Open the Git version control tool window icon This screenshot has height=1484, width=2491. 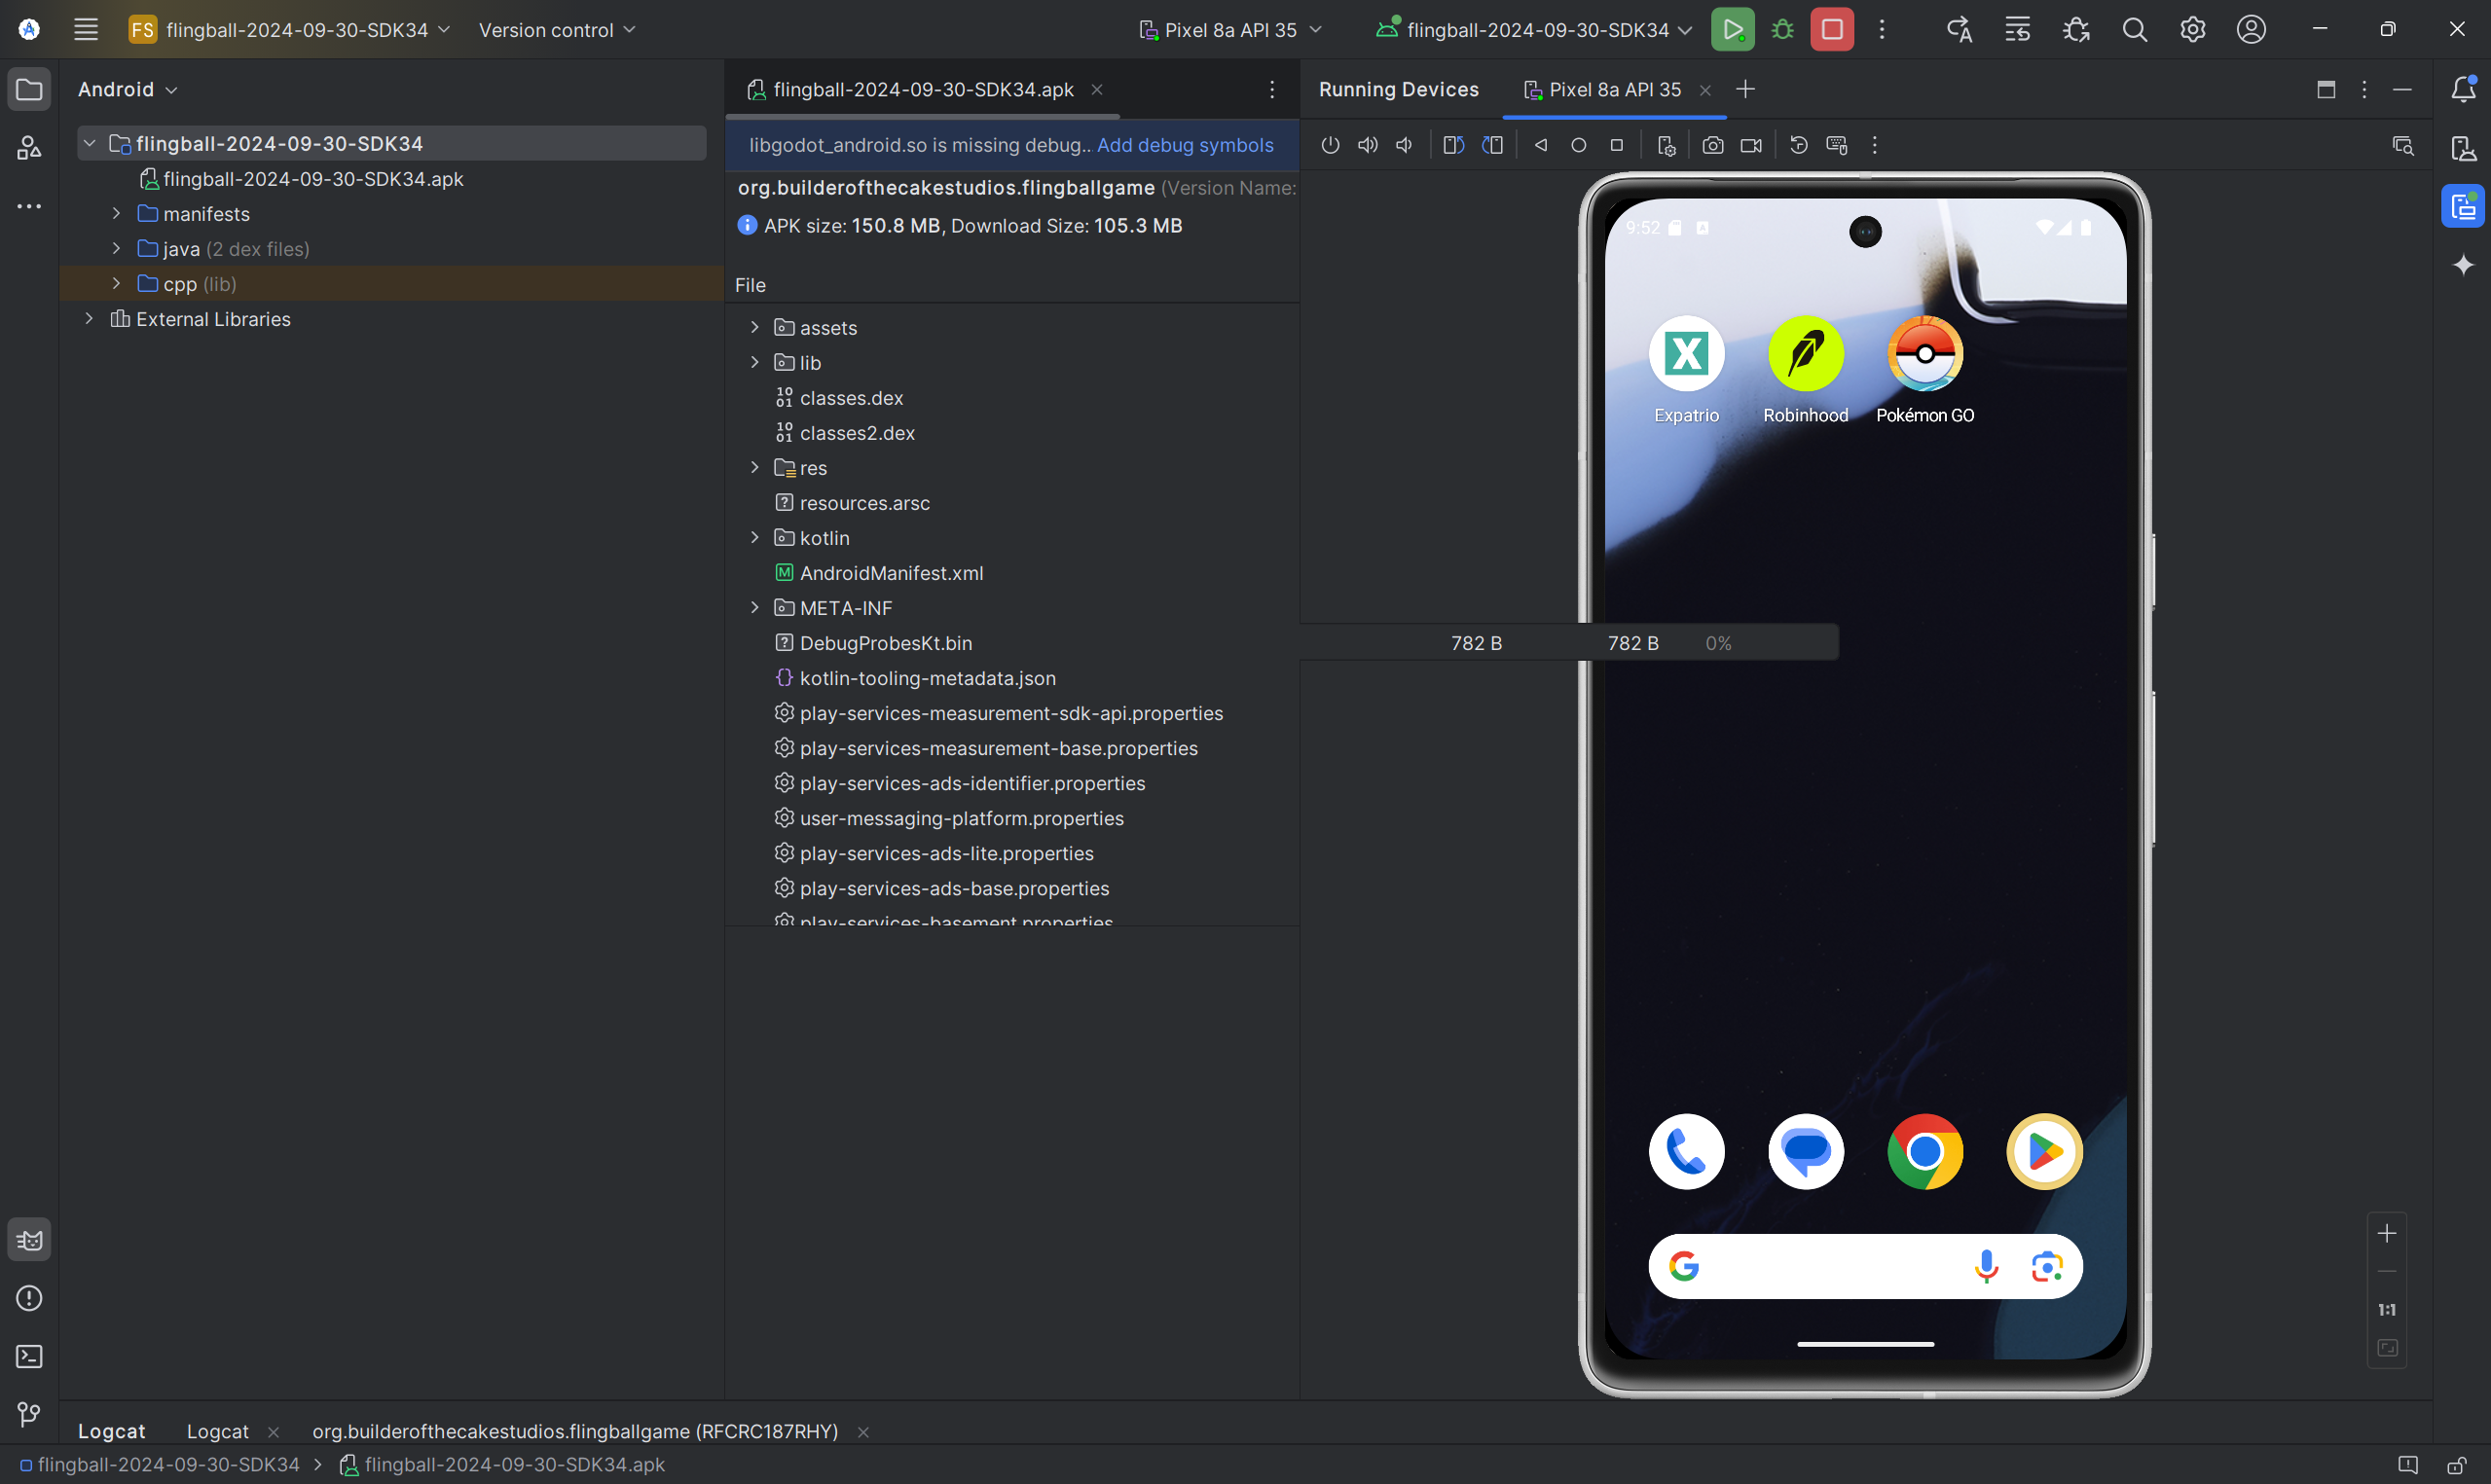[29, 1415]
